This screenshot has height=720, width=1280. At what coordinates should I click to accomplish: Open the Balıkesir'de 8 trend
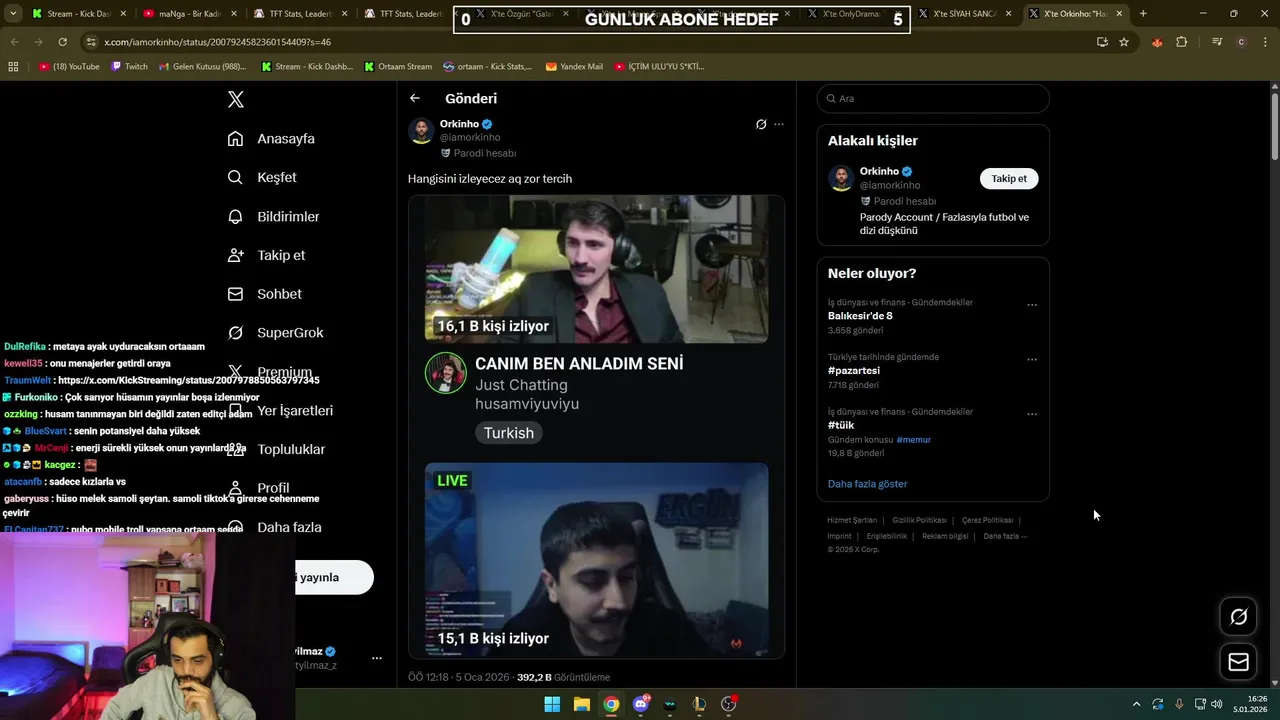tap(860, 316)
